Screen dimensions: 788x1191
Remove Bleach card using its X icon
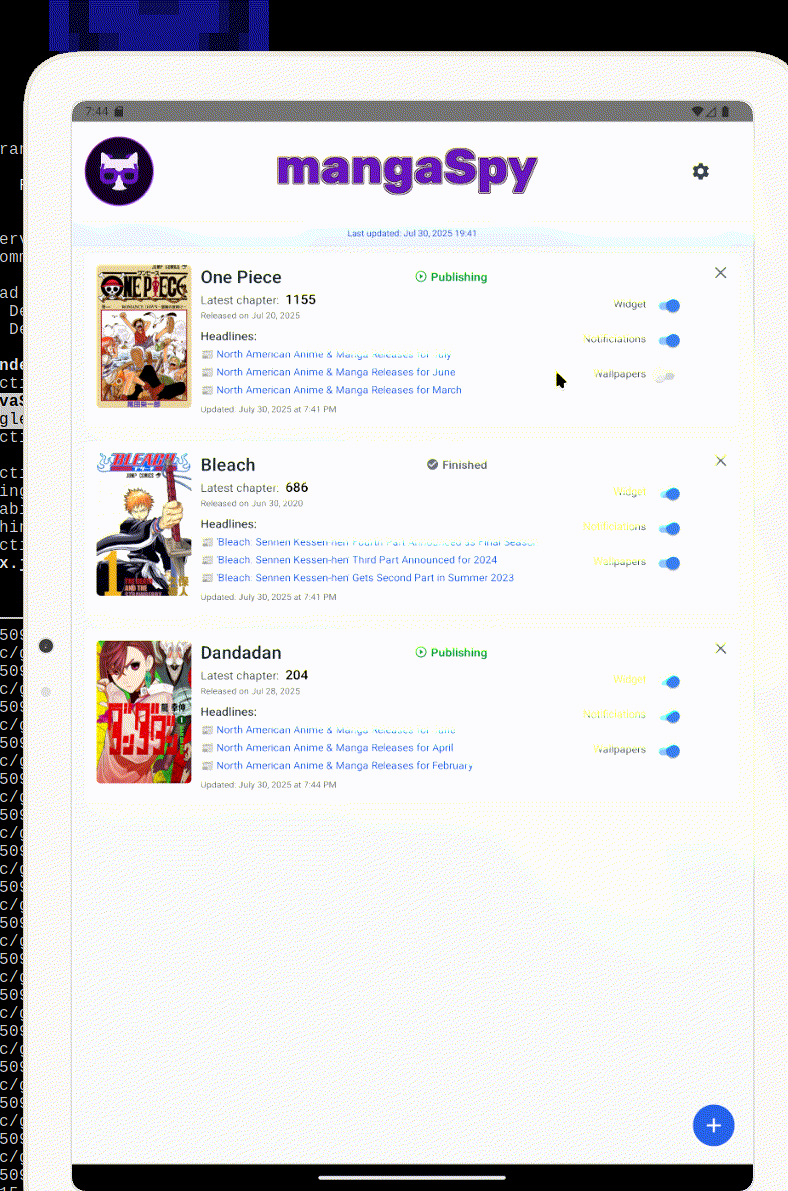coord(720,461)
